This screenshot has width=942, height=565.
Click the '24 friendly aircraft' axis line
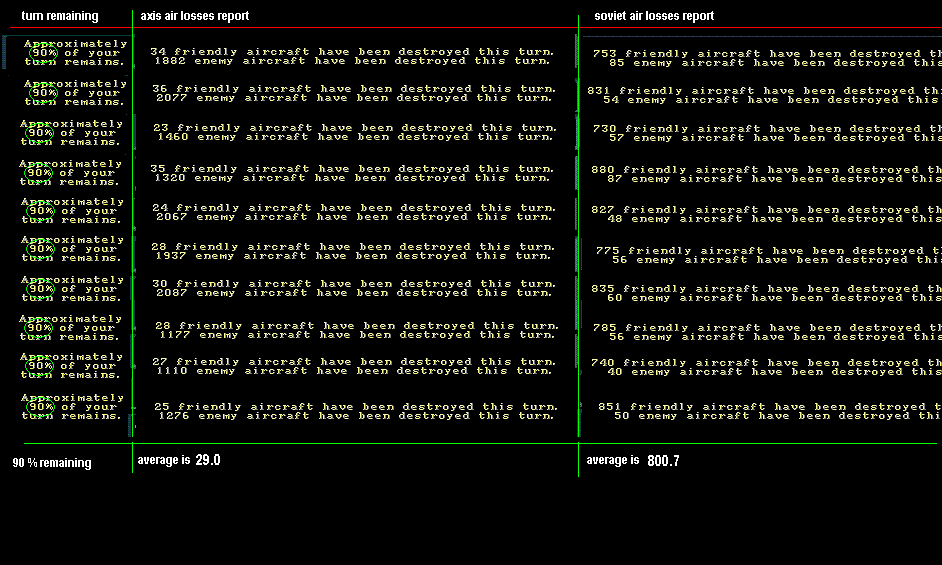point(354,207)
